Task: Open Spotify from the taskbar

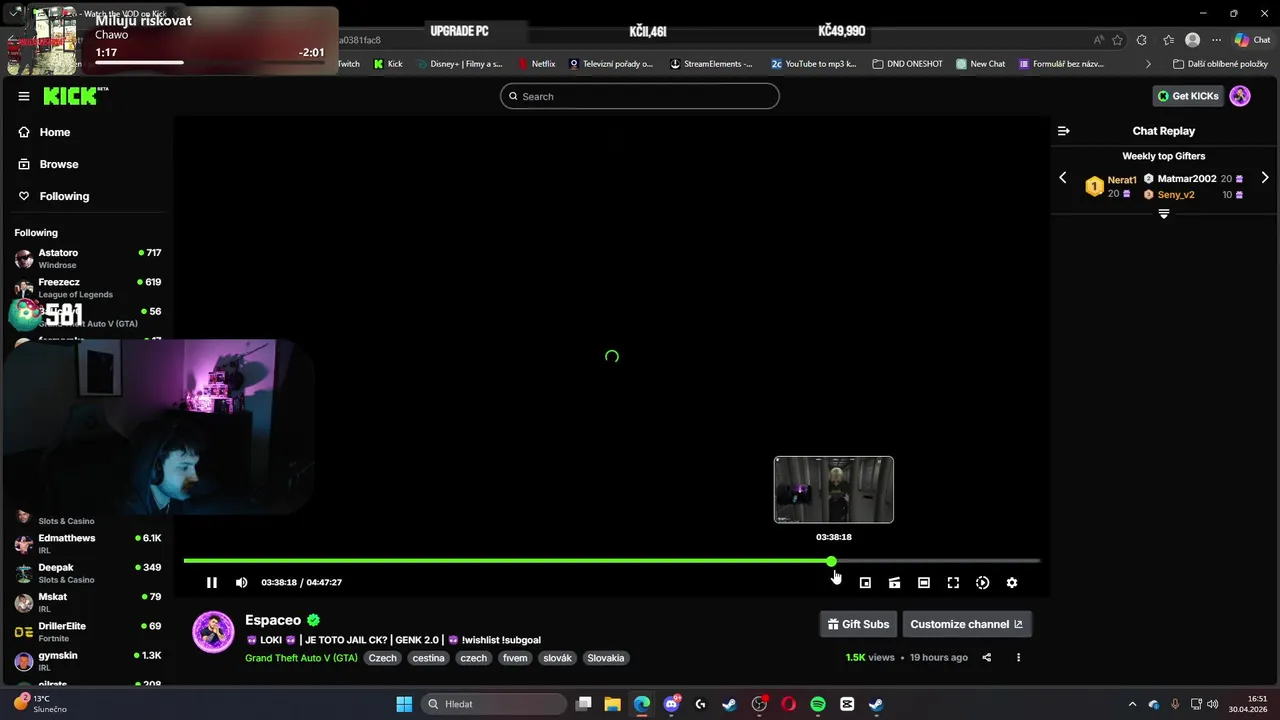Action: (x=818, y=704)
